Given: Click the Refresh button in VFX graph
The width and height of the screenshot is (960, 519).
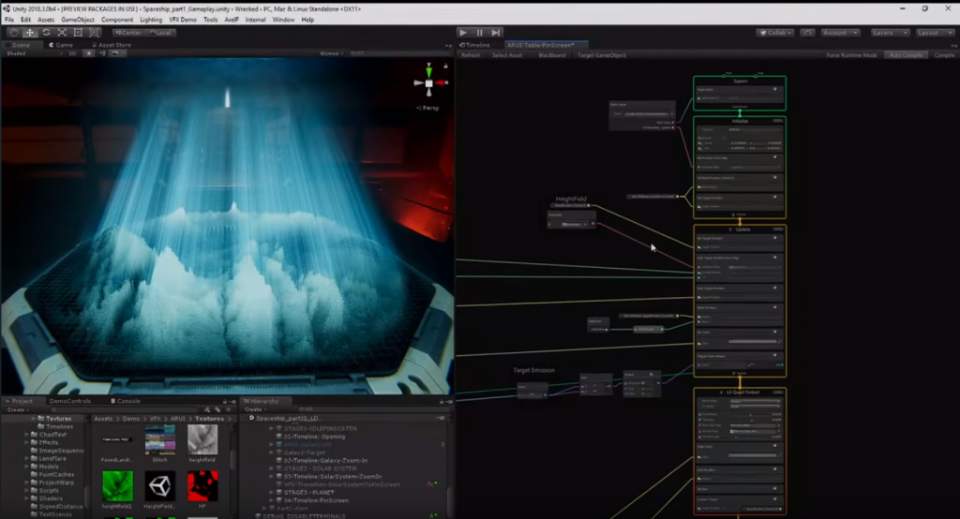Looking at the screenshot, I should 470,55.
